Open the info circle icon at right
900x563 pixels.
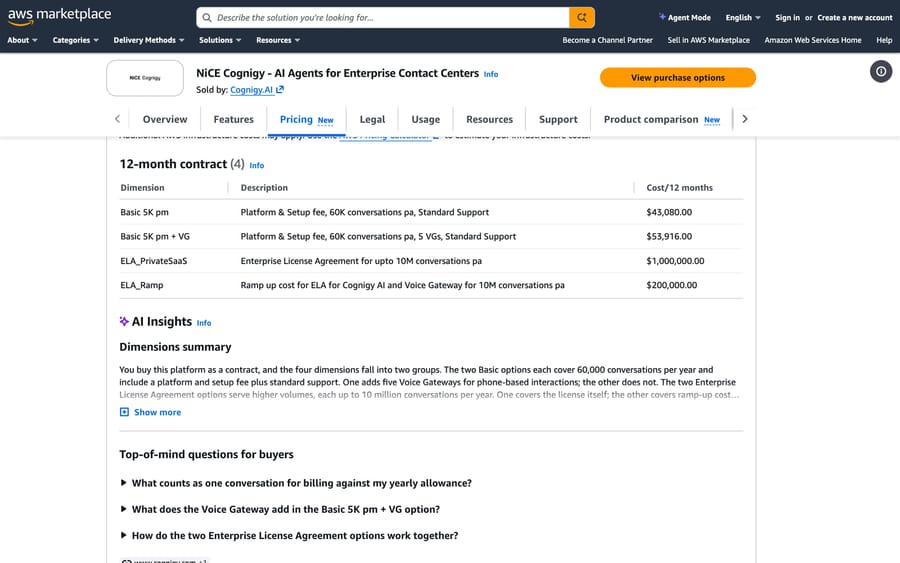(x=880, y=72)
